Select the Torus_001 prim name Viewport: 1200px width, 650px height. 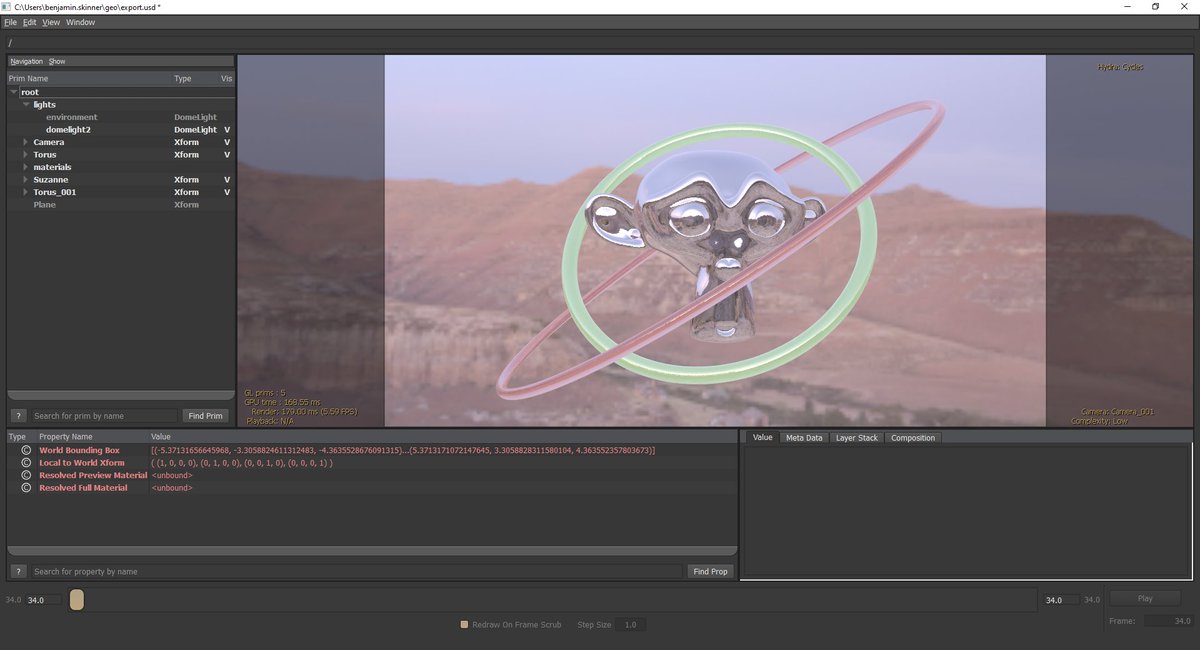click(x=55, y=192)
